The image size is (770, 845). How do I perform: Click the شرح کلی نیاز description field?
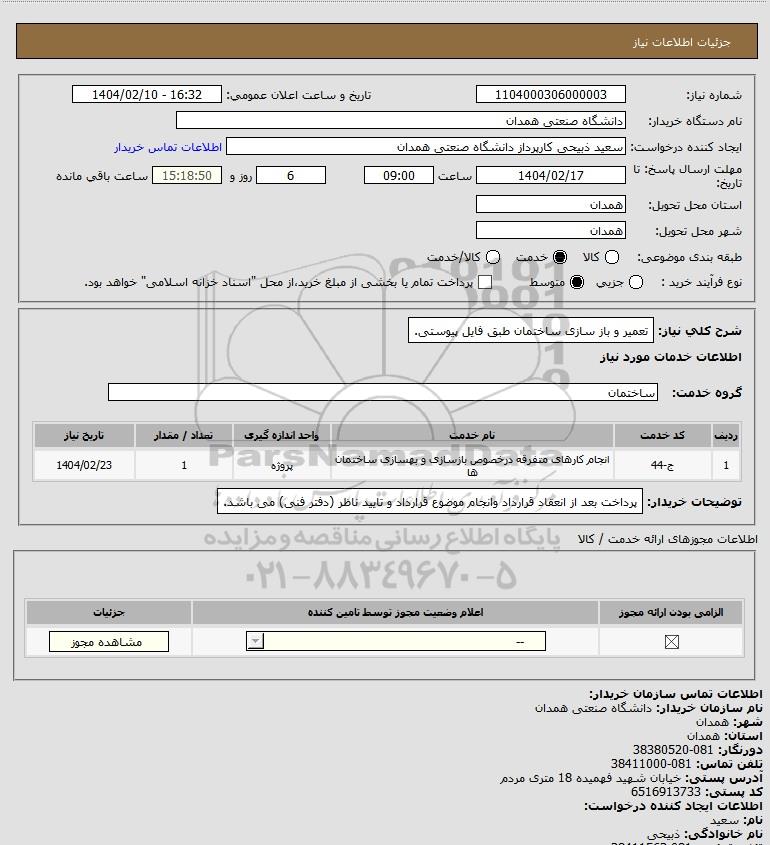pos(531,330)
